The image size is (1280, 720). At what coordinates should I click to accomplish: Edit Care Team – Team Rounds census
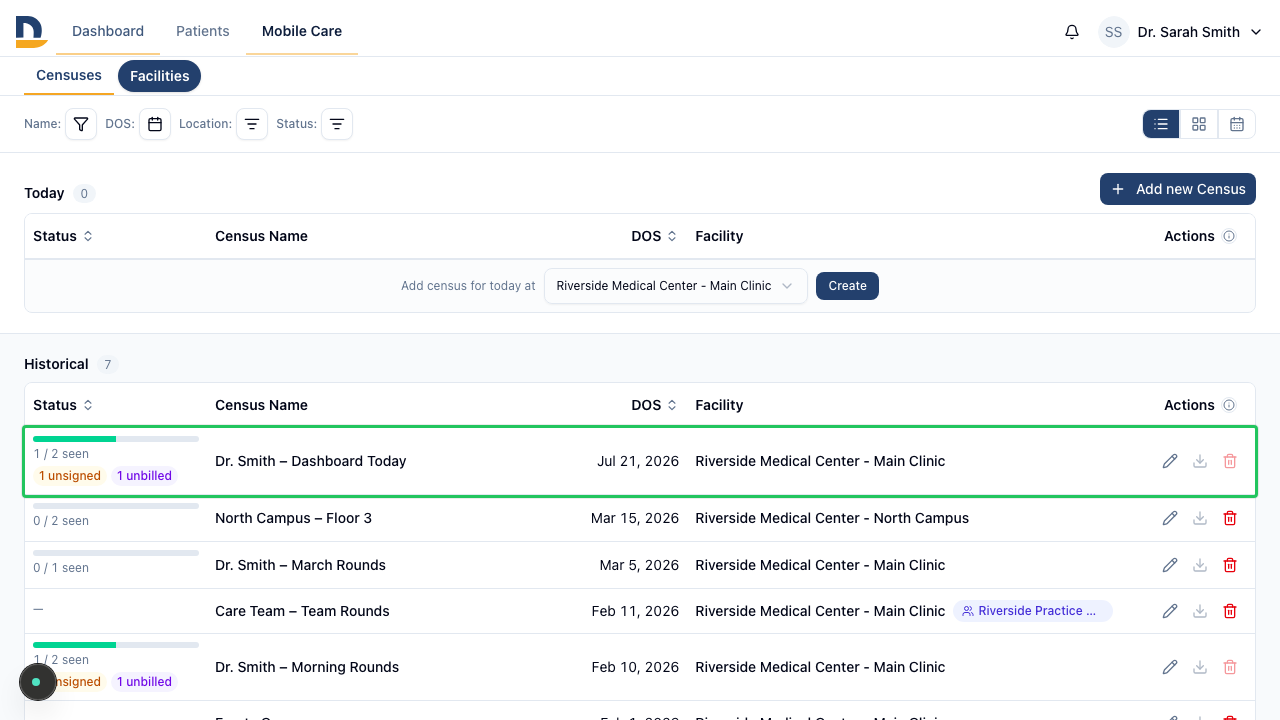[x=1170, y=611]
